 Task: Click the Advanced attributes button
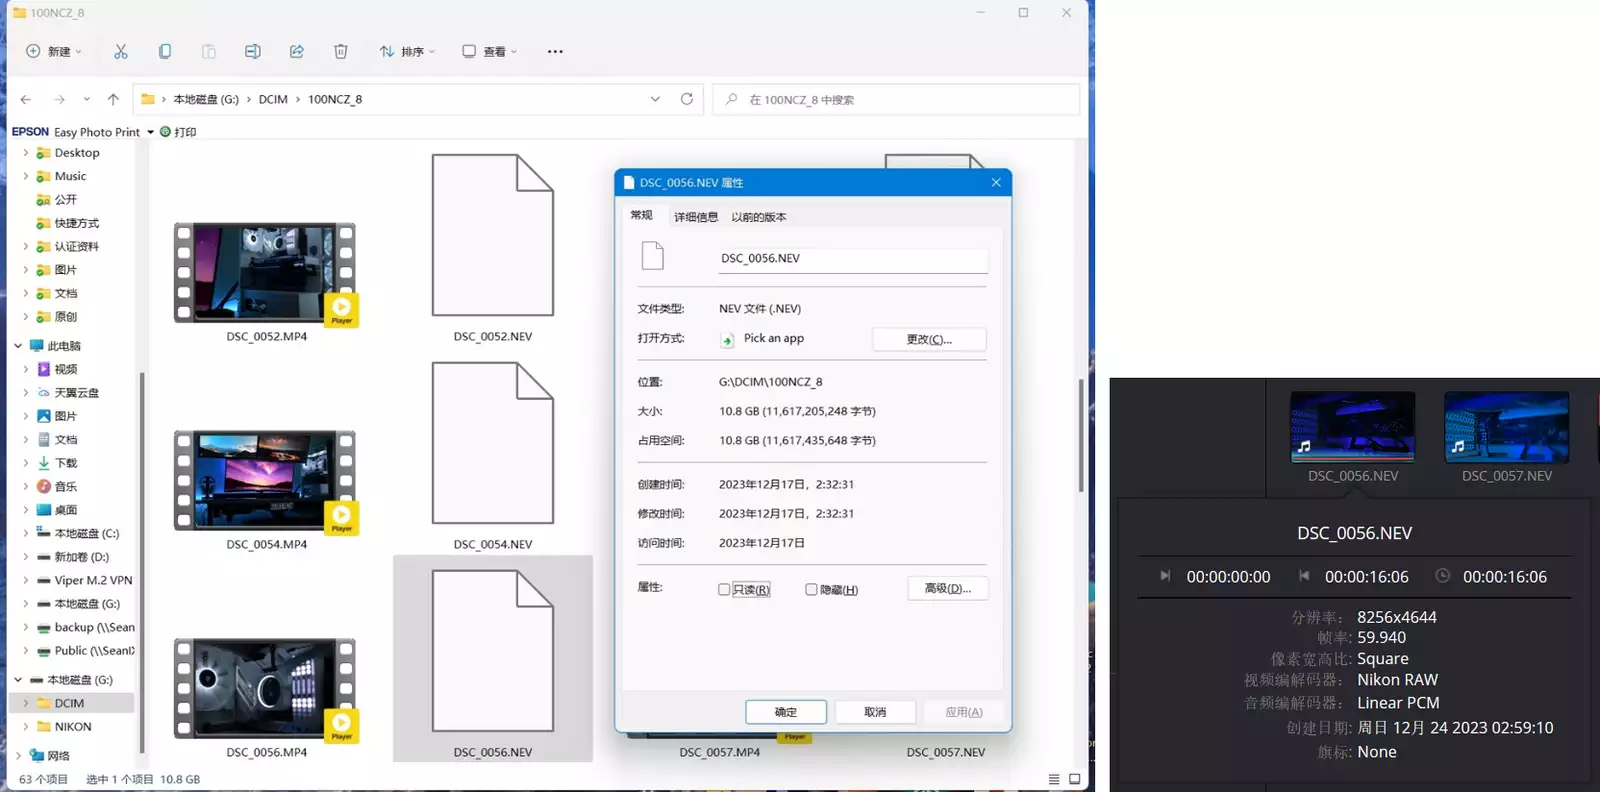[x=948, y=588]
